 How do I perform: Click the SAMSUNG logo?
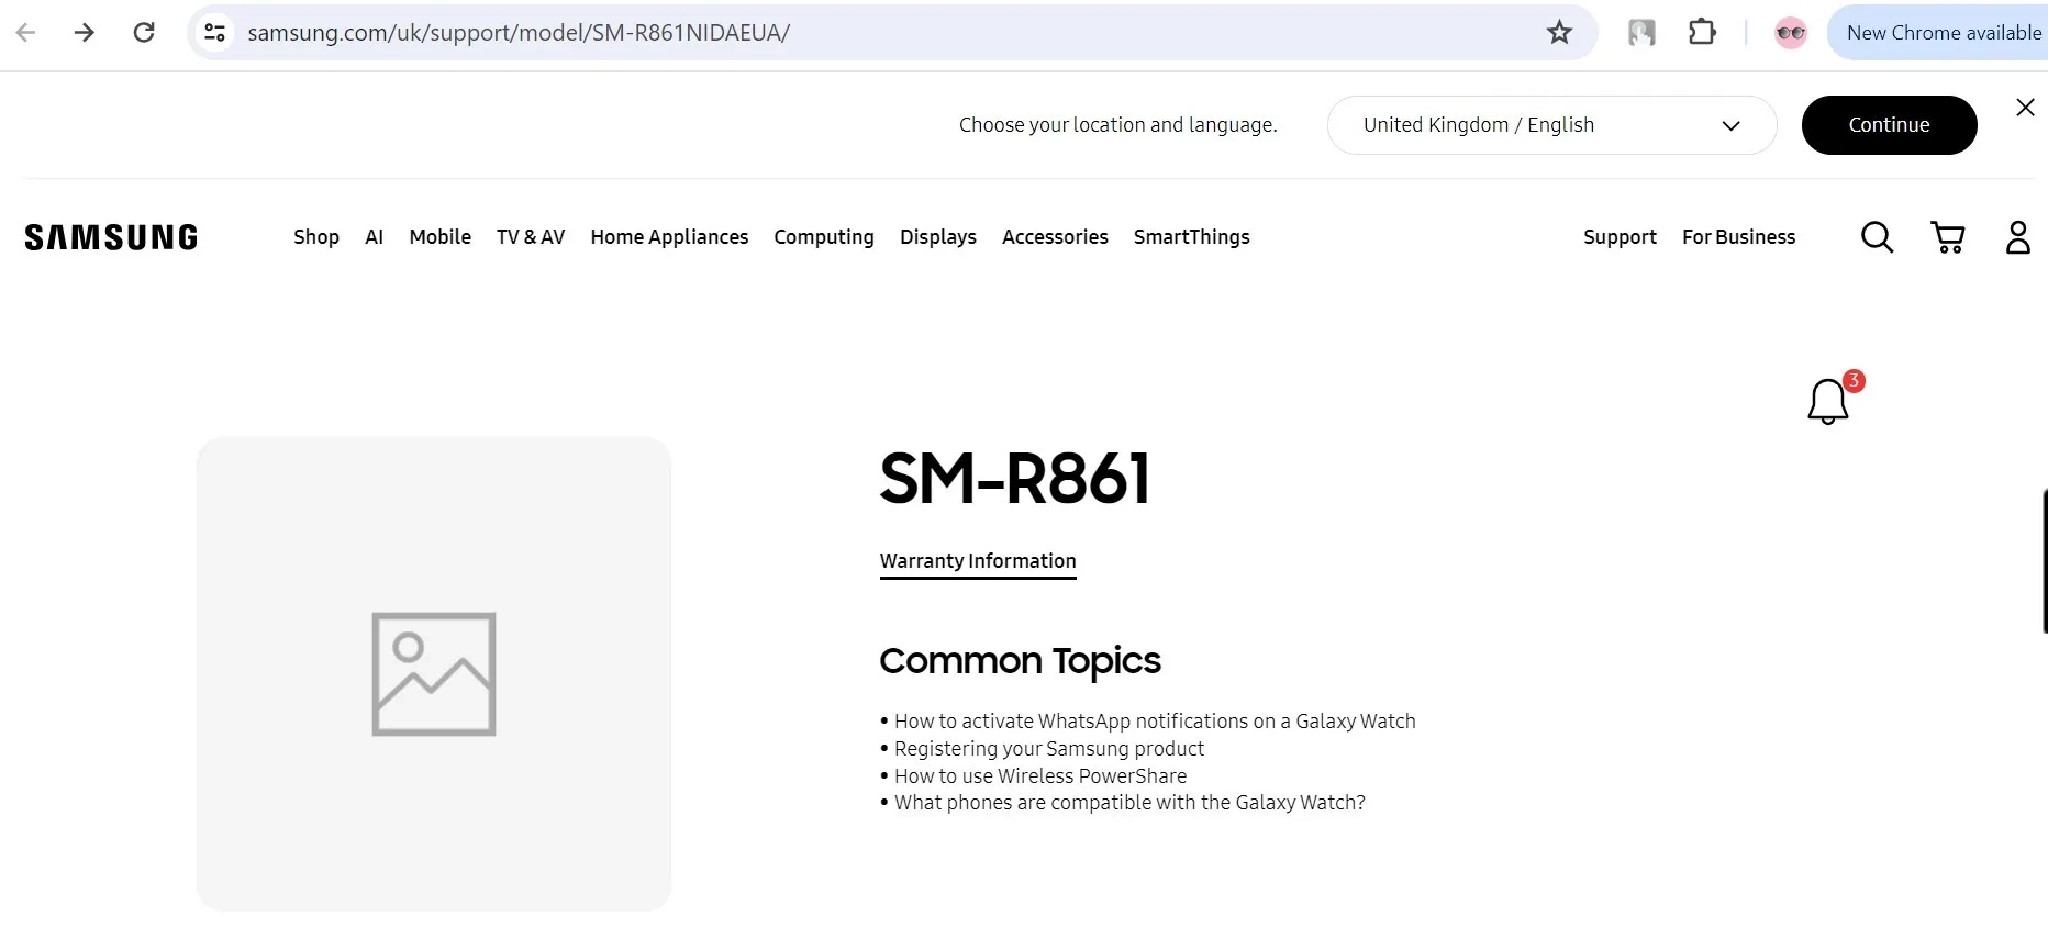pyautogui.click(x=110, y=236)
